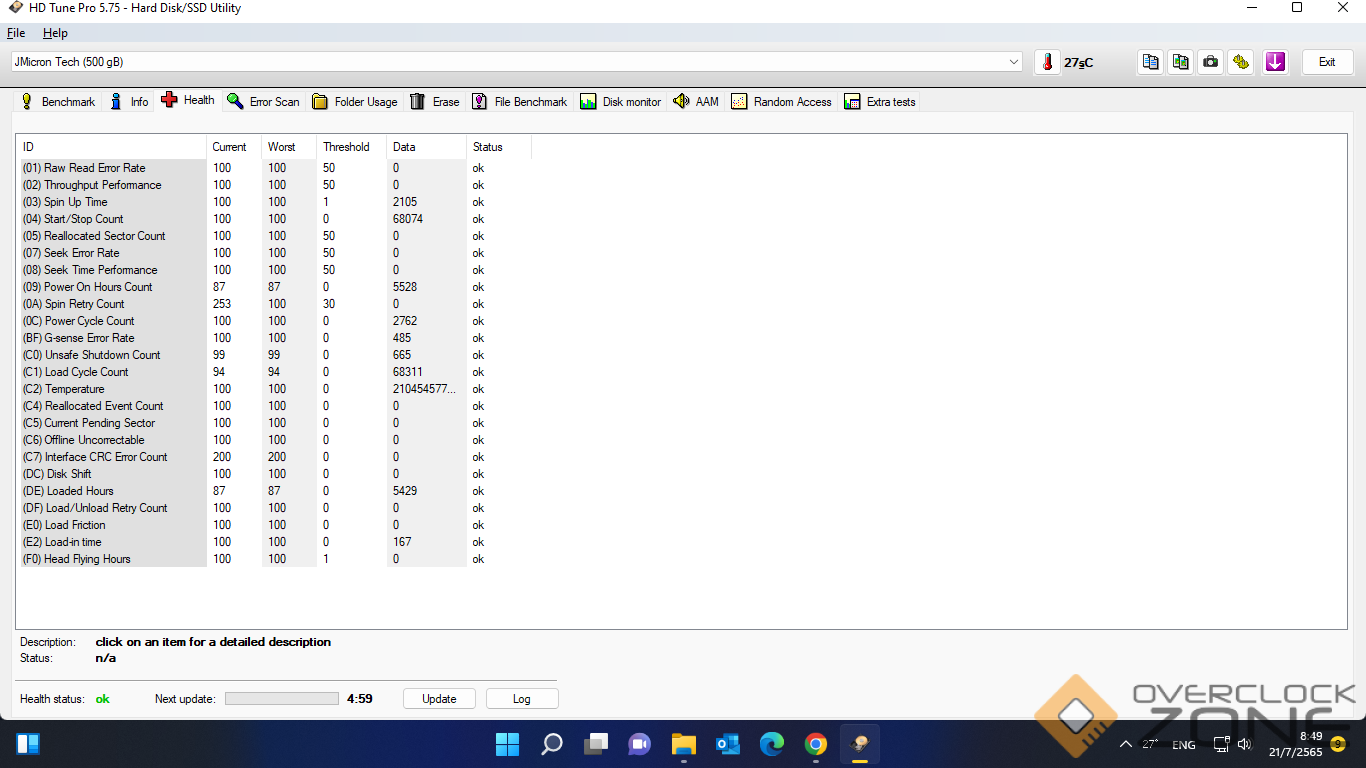Click the Threshold column header
Image resolution: width=1366 pixels, height=768 pixels.
click(351, 147)
